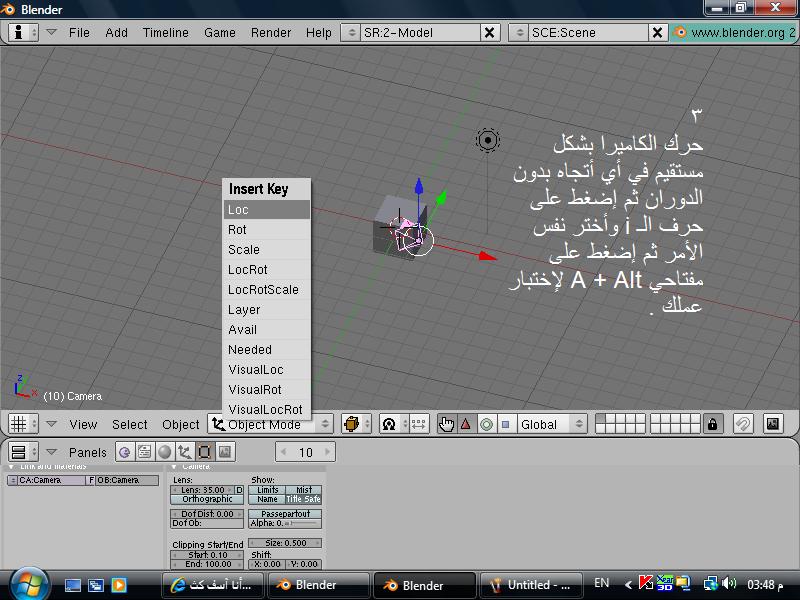Toggle the first 3D view layer button

pyautogui.click(x=602, y=419)
